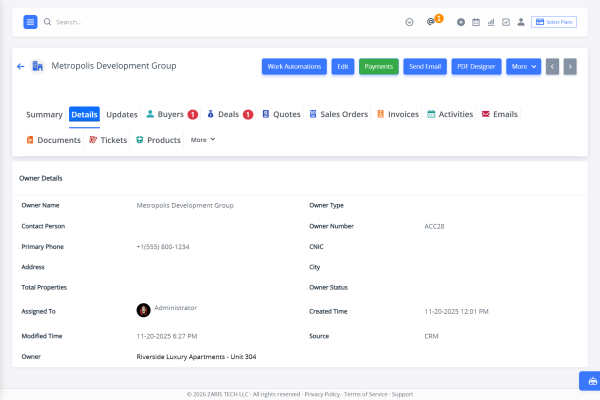
Task: Expand the blue More dropdown button
Action: coord(523,67)
